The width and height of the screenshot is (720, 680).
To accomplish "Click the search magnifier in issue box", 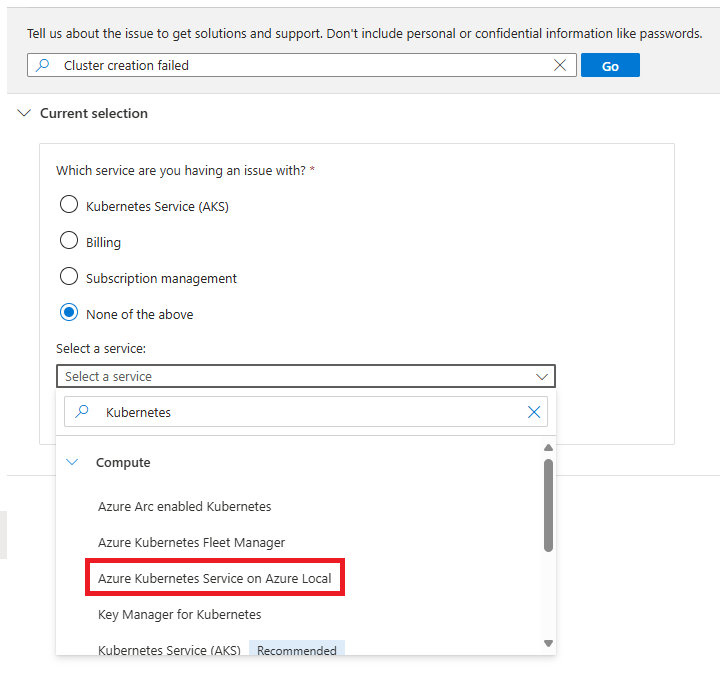I will coord(43,65).
